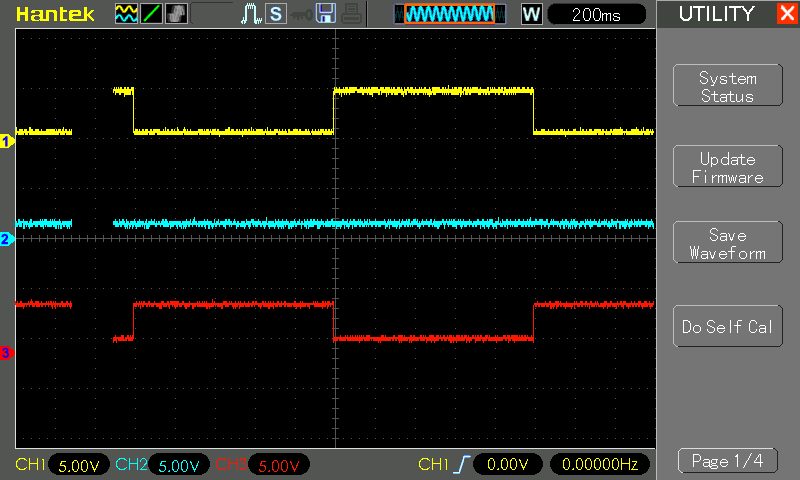Click the 200ms timebase readout

click(x=597, y=14)
